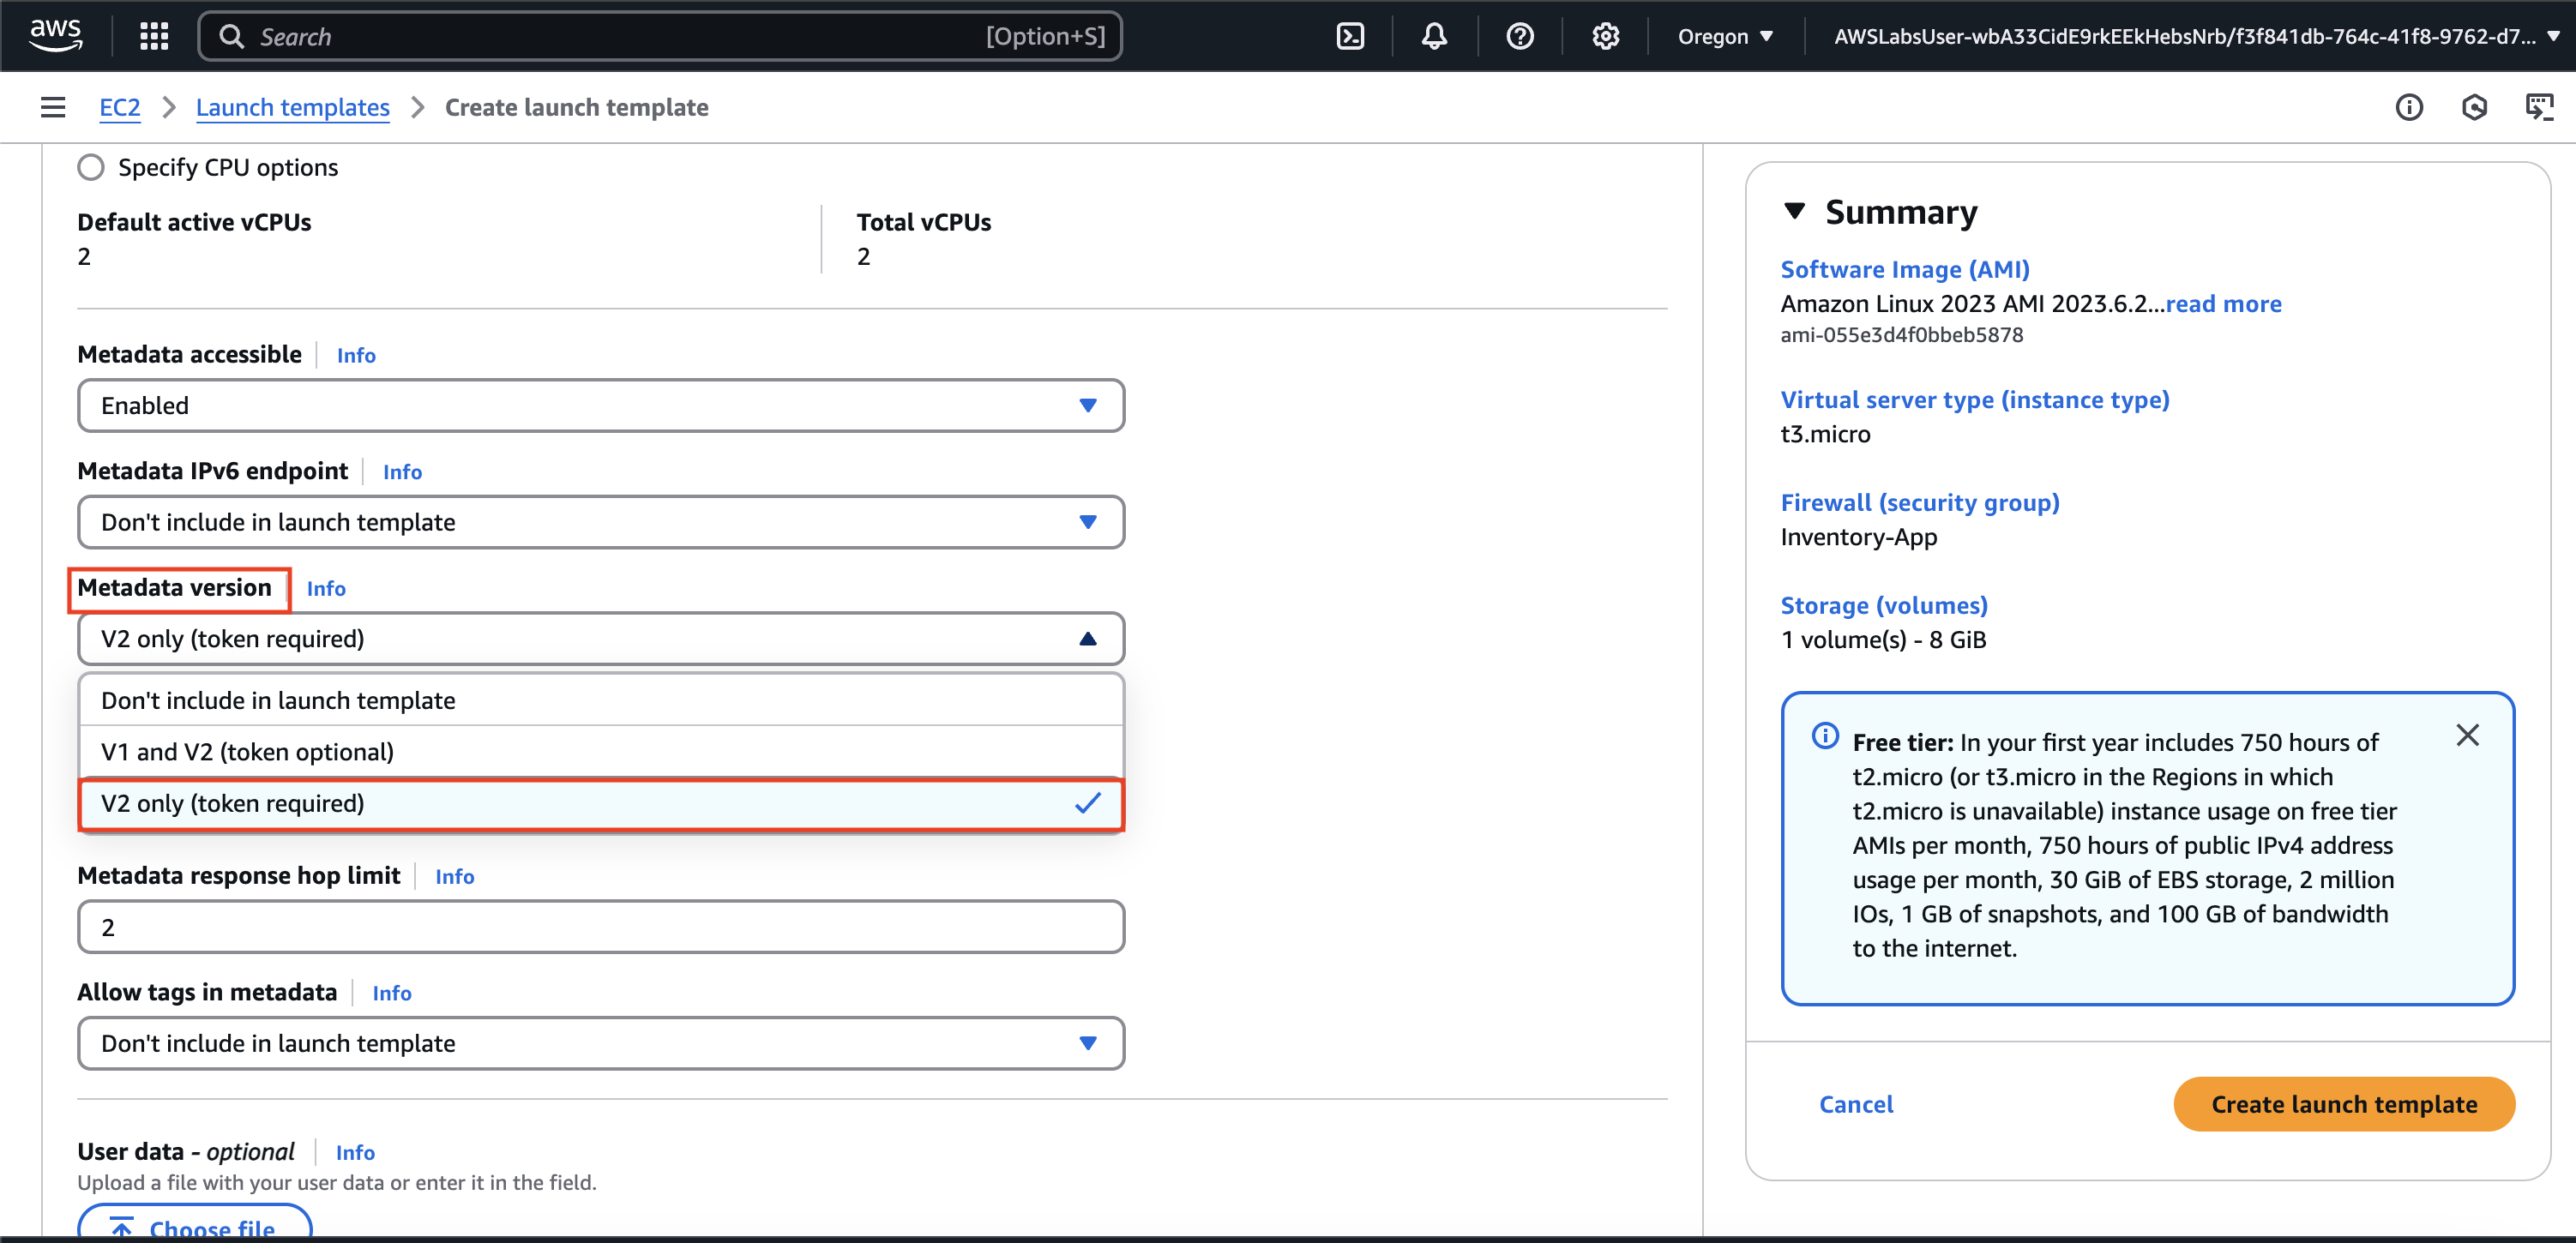
Task: Open the Metadata IPv6 endpoint dropdown
Action: click(601, 522)
